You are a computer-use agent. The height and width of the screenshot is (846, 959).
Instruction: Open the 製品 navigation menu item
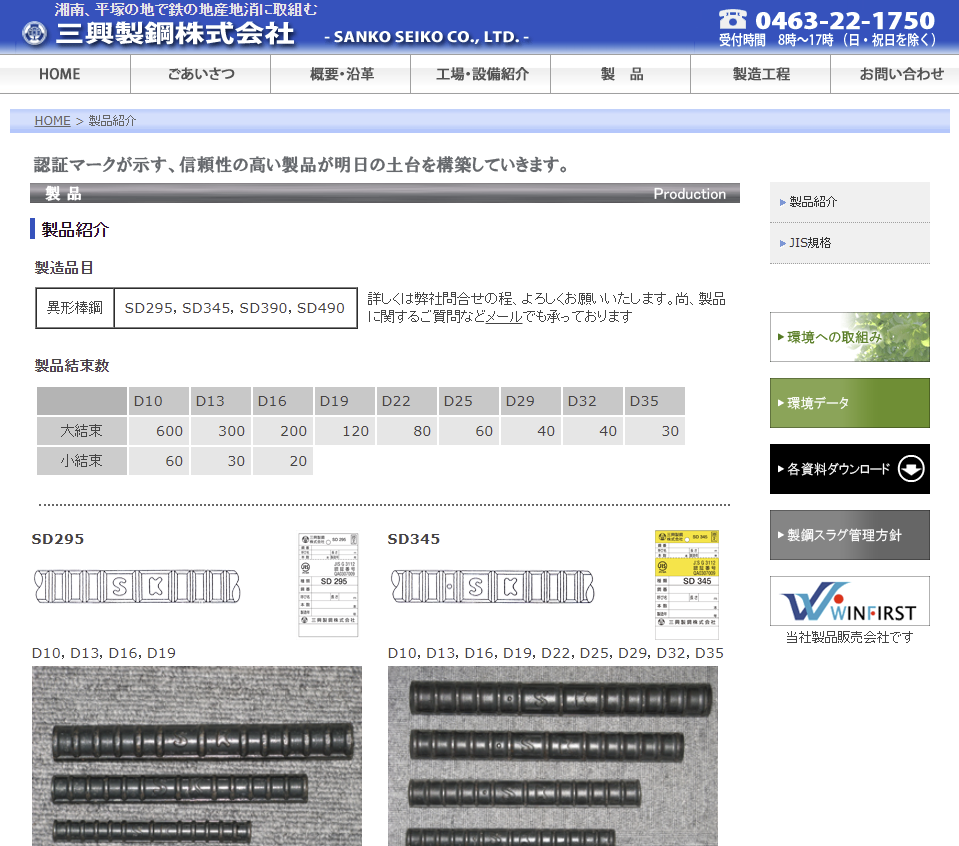621,74
